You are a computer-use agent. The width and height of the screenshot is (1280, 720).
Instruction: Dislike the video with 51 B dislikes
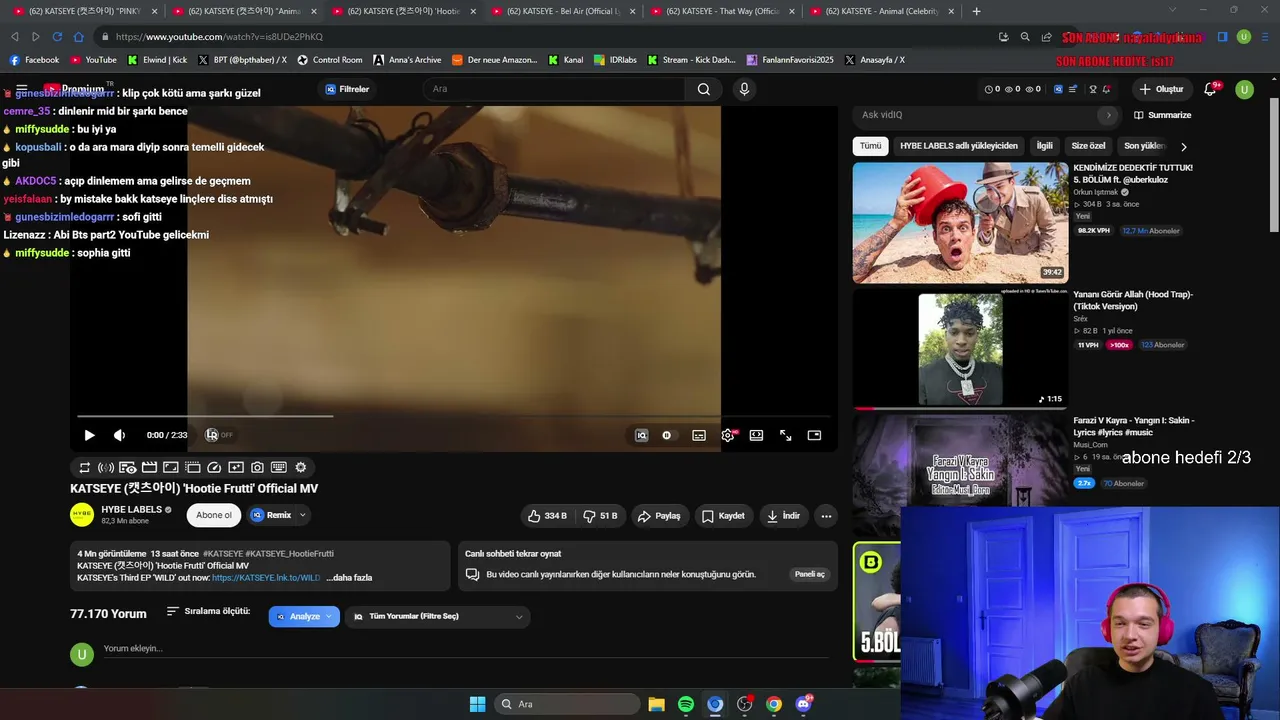(x=601, y=516)
